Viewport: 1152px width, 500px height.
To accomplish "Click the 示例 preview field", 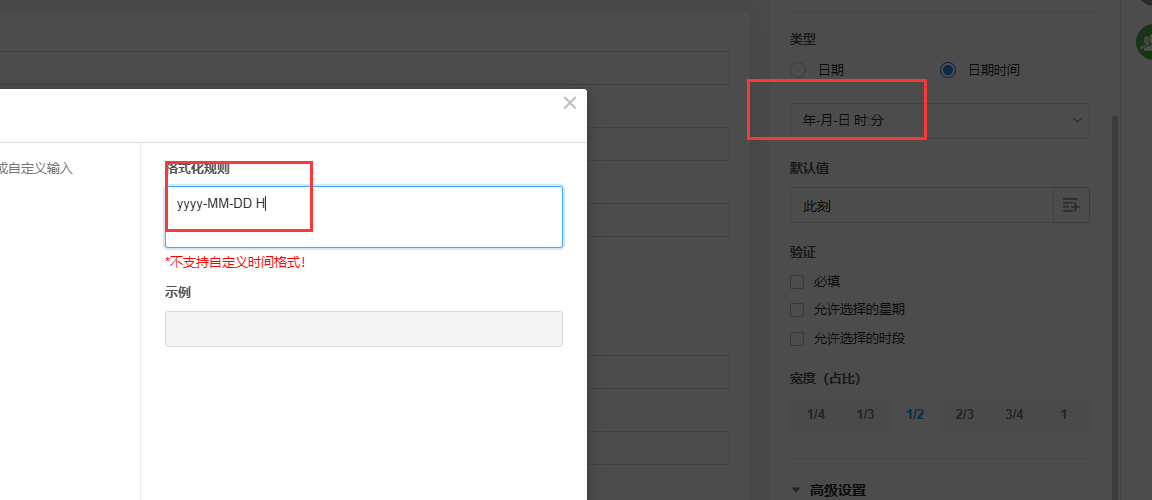I will [364, 329].
